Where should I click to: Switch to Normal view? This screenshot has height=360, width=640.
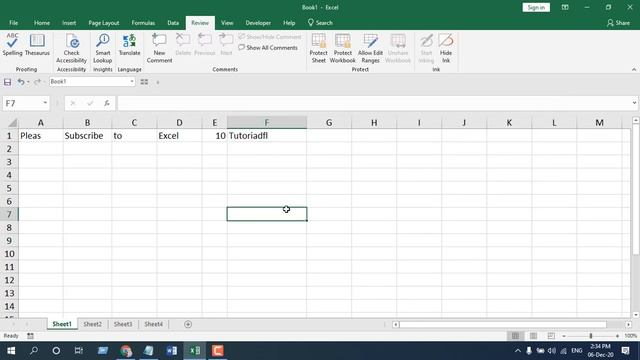[x=516, y=336]
